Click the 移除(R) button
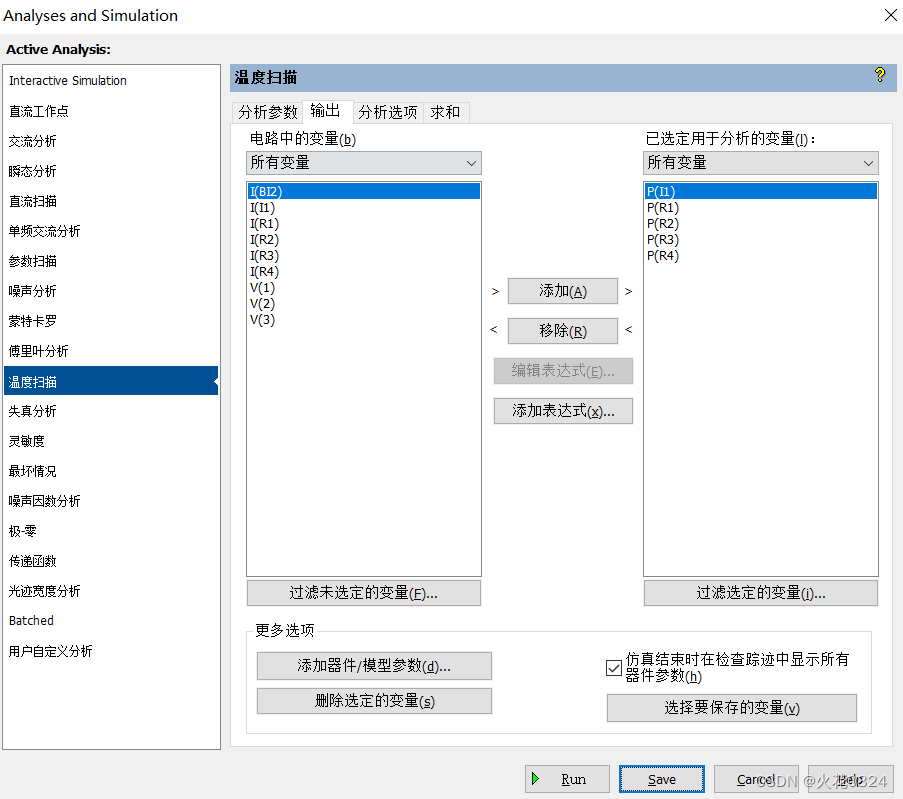The width and height of the screenshot is (903, 799). (562, 331)
